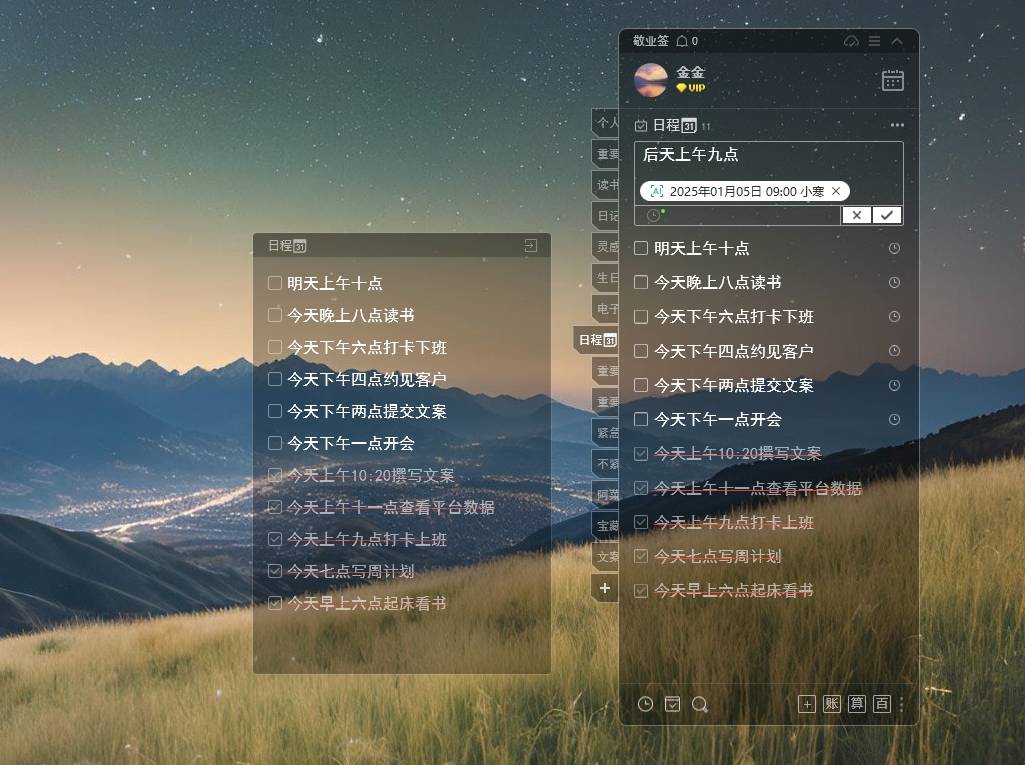Open the hamburger menu in title bar
The height and width of the screenshot is (765, 1025).
click(874, 41)
